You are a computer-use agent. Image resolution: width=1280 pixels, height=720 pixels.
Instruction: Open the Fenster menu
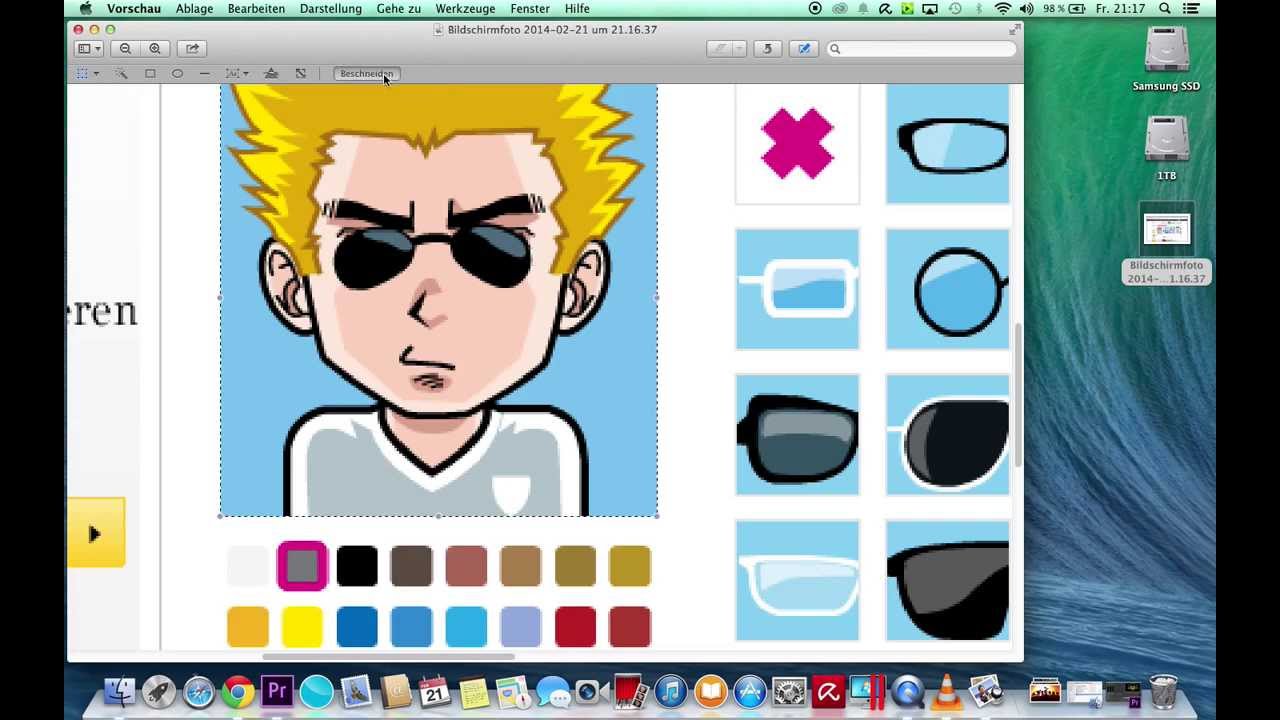click(530, 9)
